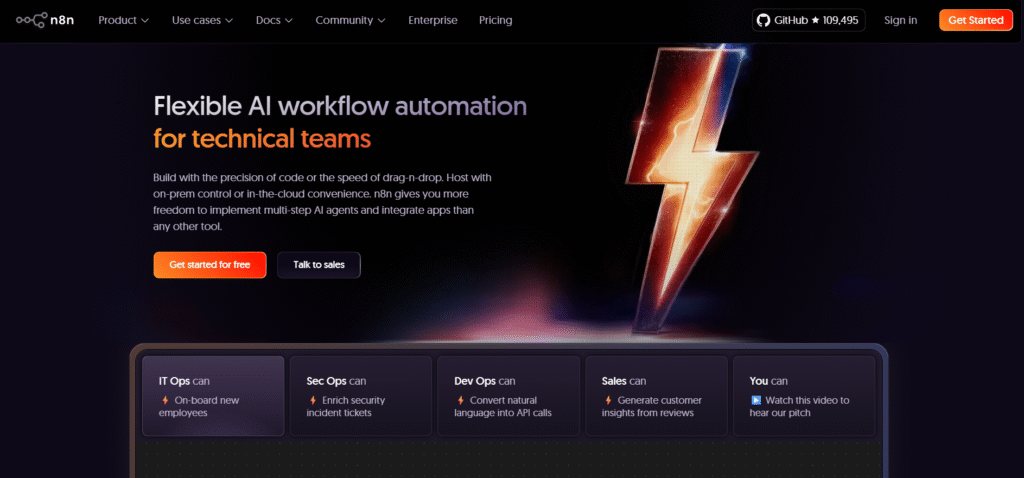
Task: Click the star icon beside 109,495
Action: click(x=815, y=20)
